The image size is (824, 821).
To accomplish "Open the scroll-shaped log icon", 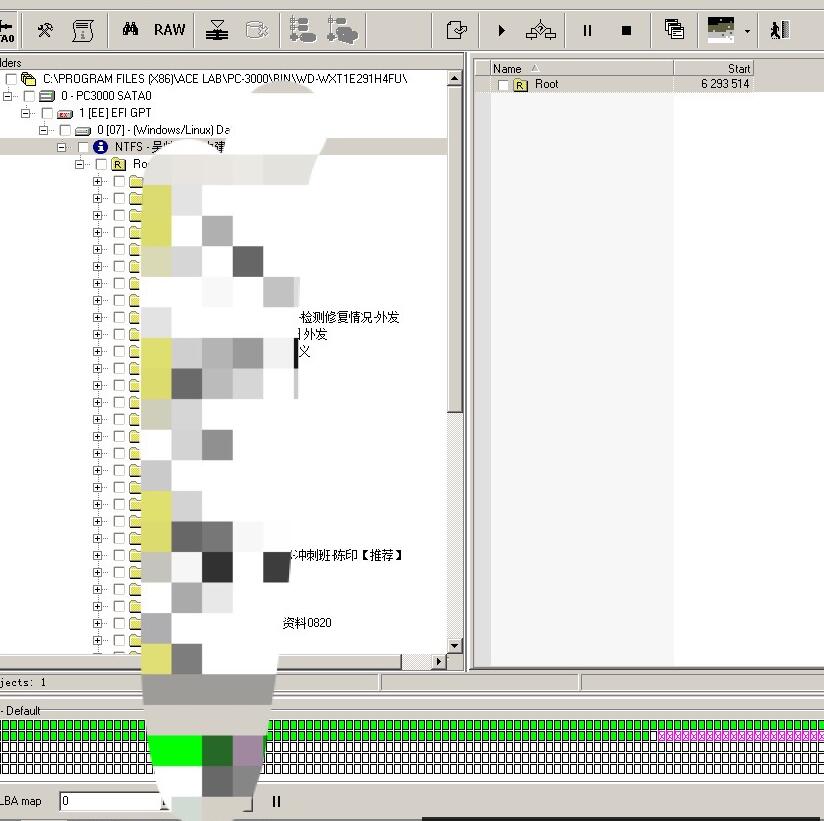I will pyautogui.click(x=83, y=30).
